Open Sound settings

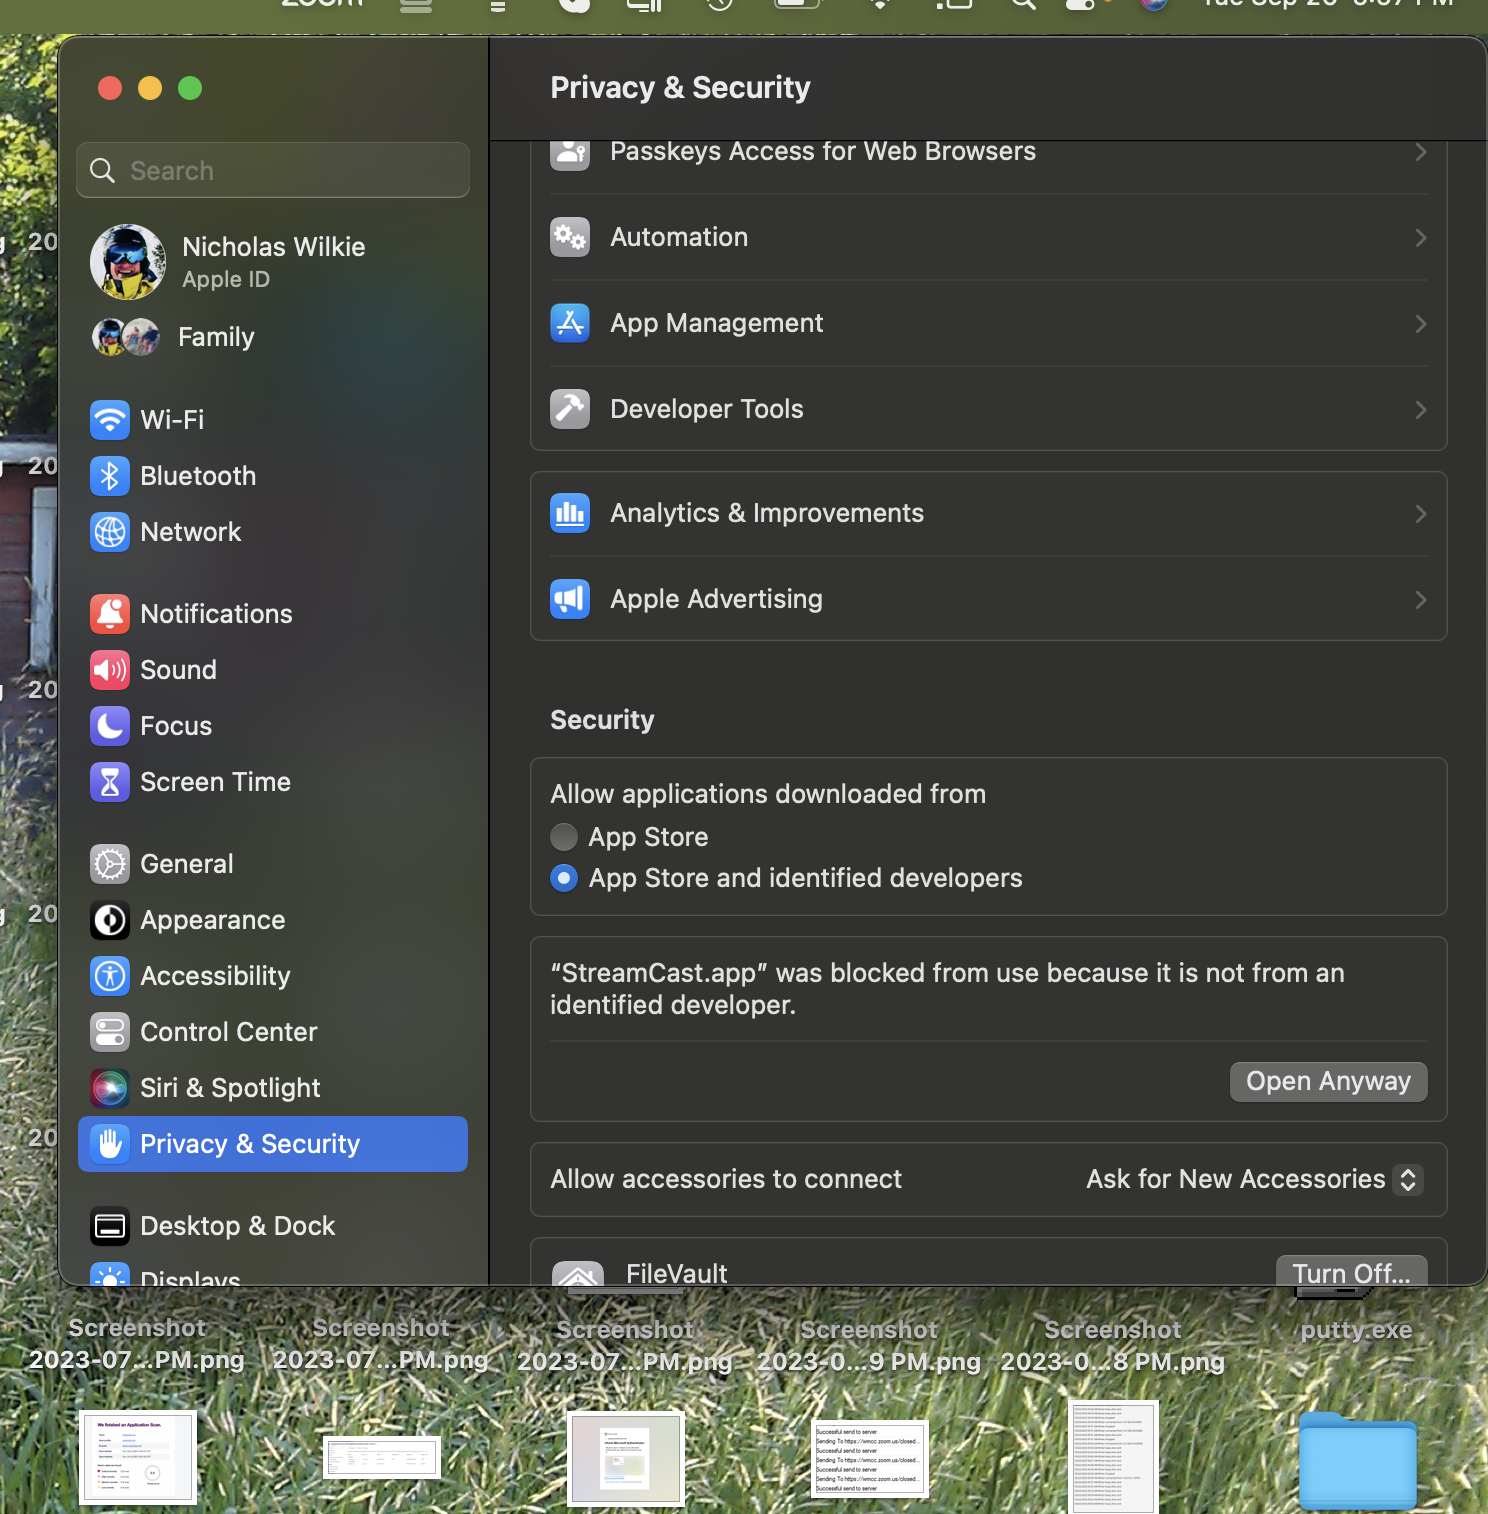(177, 670)
